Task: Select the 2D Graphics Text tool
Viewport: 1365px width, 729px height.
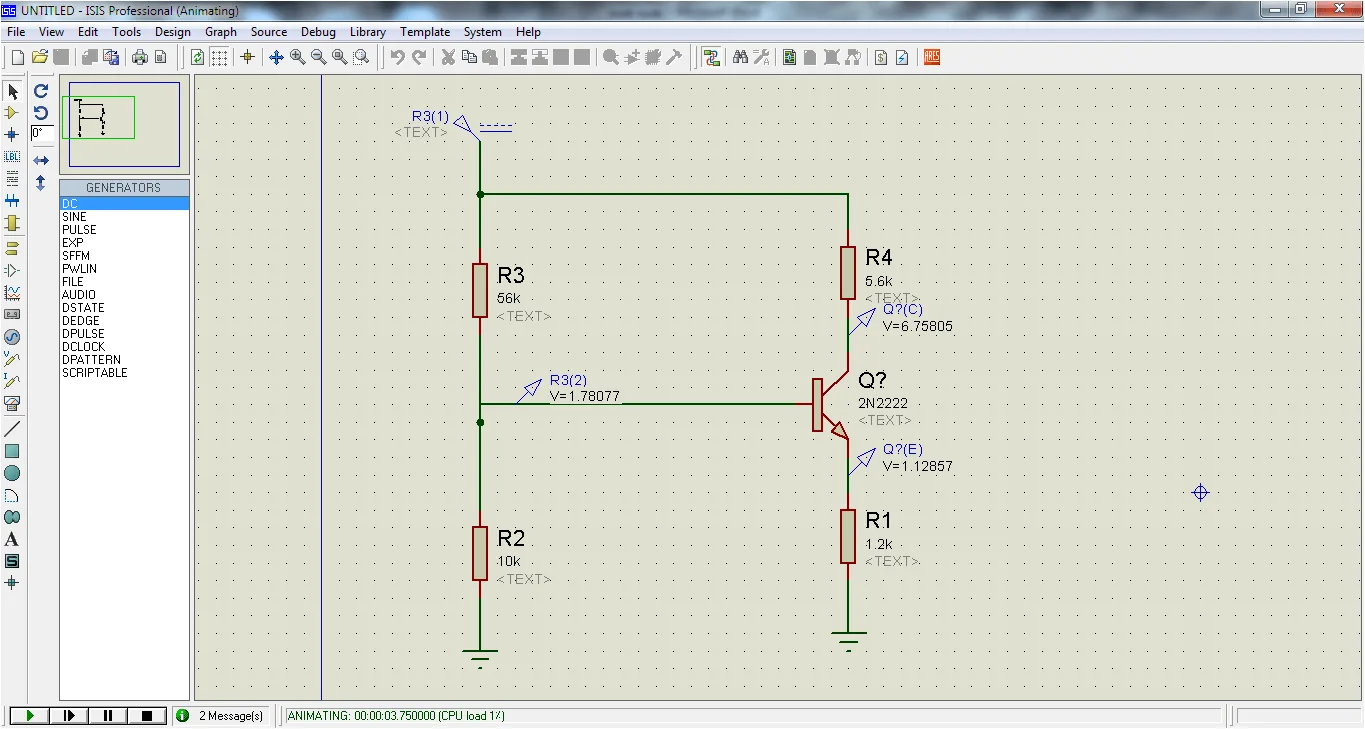Action: (13, 539)
